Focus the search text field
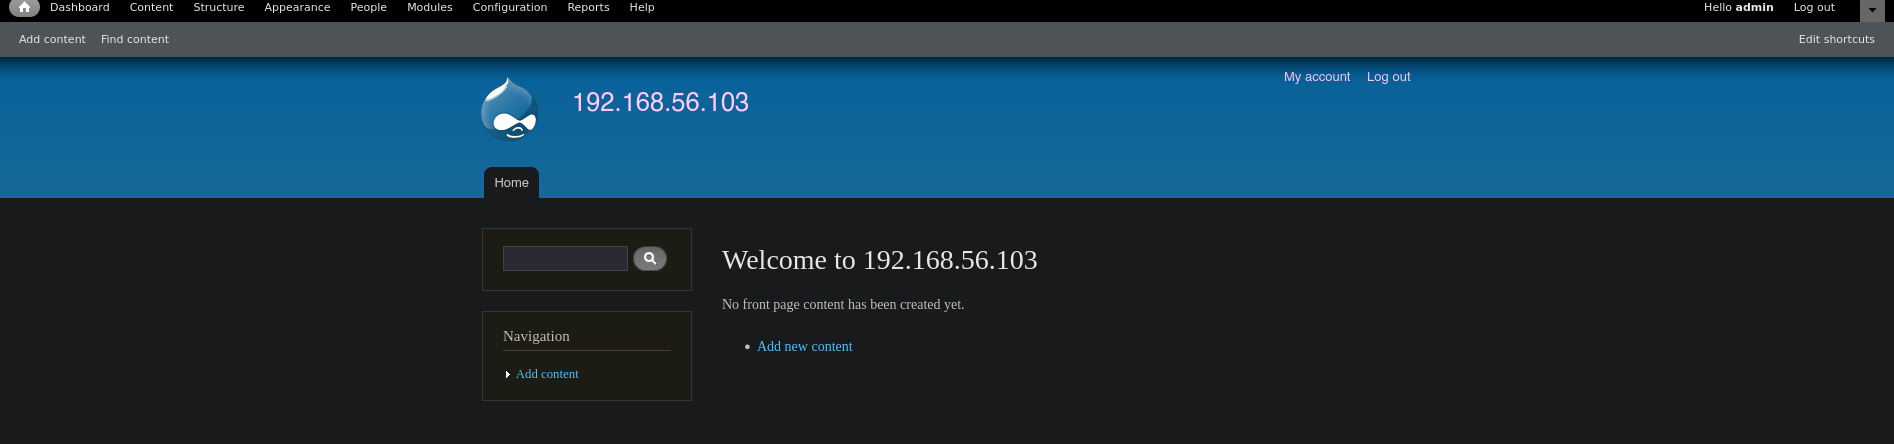The width and height of the screenshot is (1894, 444). [565, 258]
